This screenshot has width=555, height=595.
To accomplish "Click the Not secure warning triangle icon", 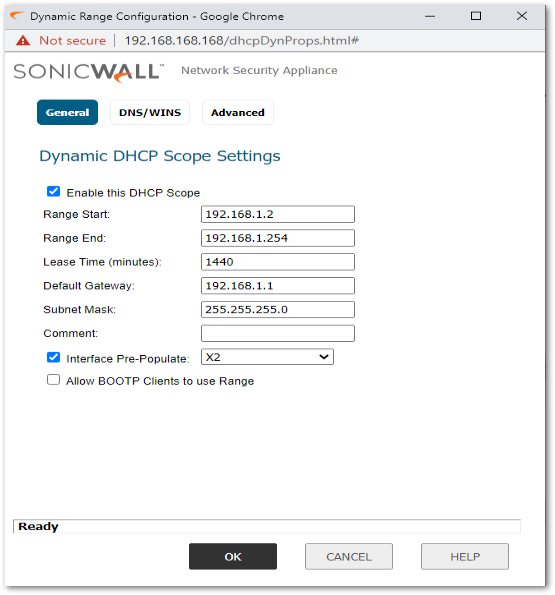I will (23, 40).
